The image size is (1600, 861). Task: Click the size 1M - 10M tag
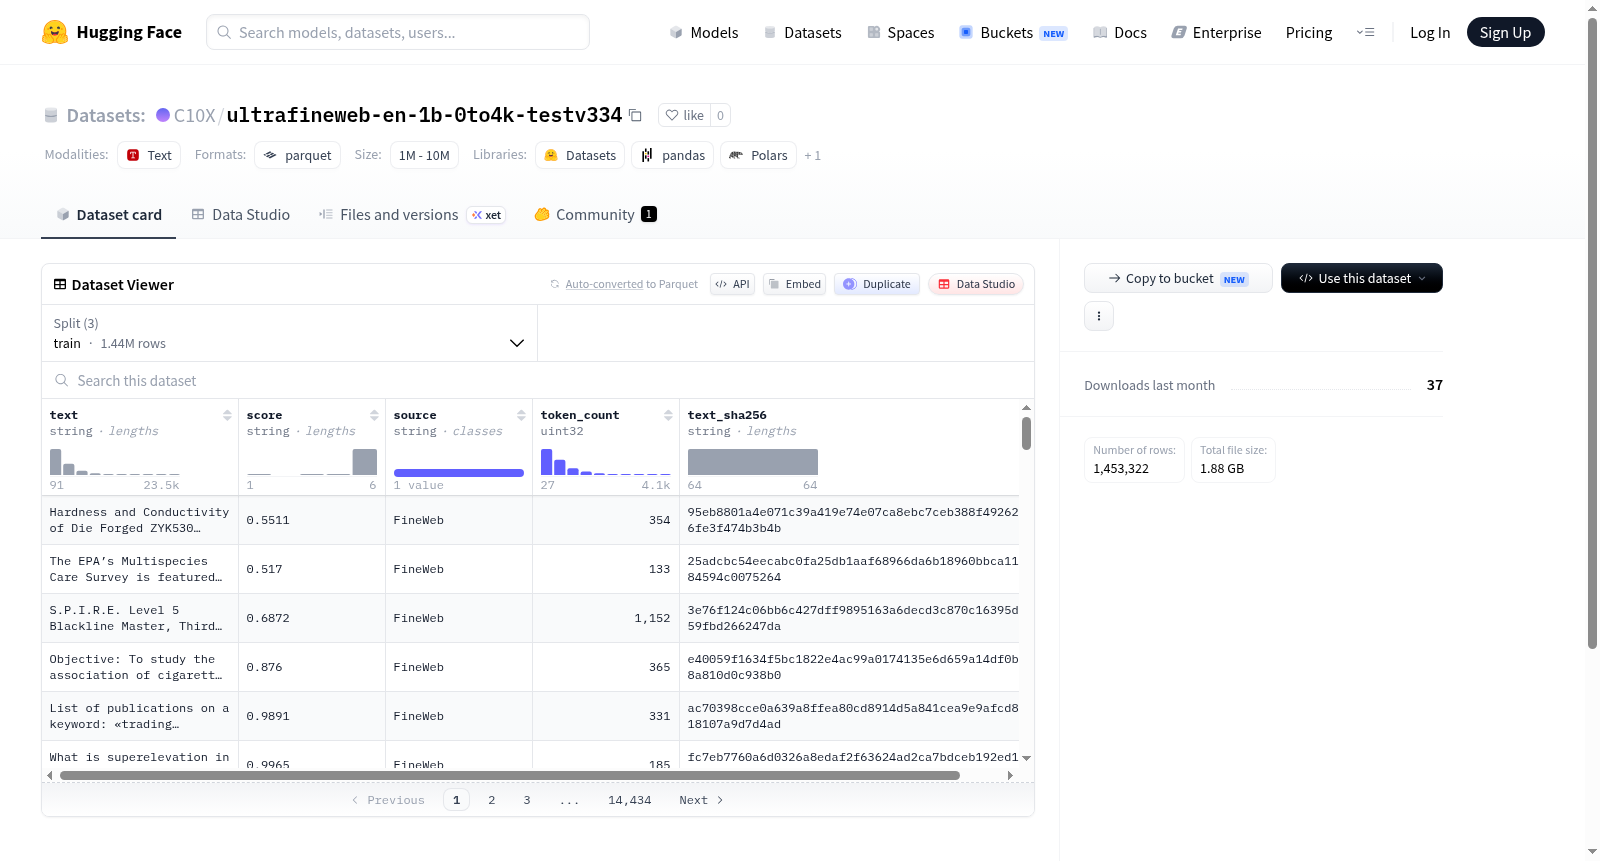[x=424, y=155]
